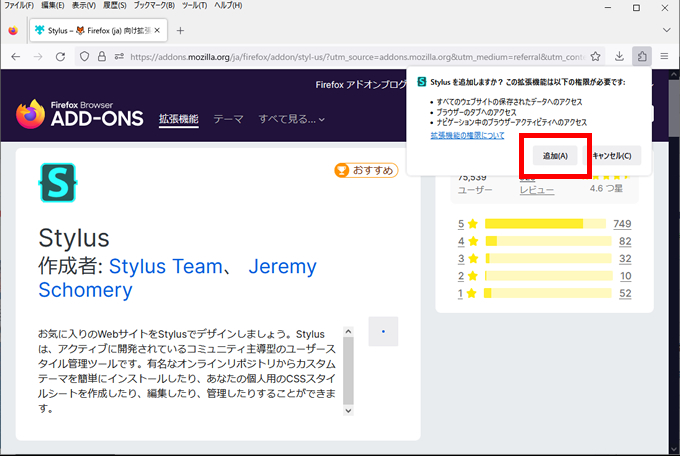Bookmark this page with the star icon

point(595,56)
